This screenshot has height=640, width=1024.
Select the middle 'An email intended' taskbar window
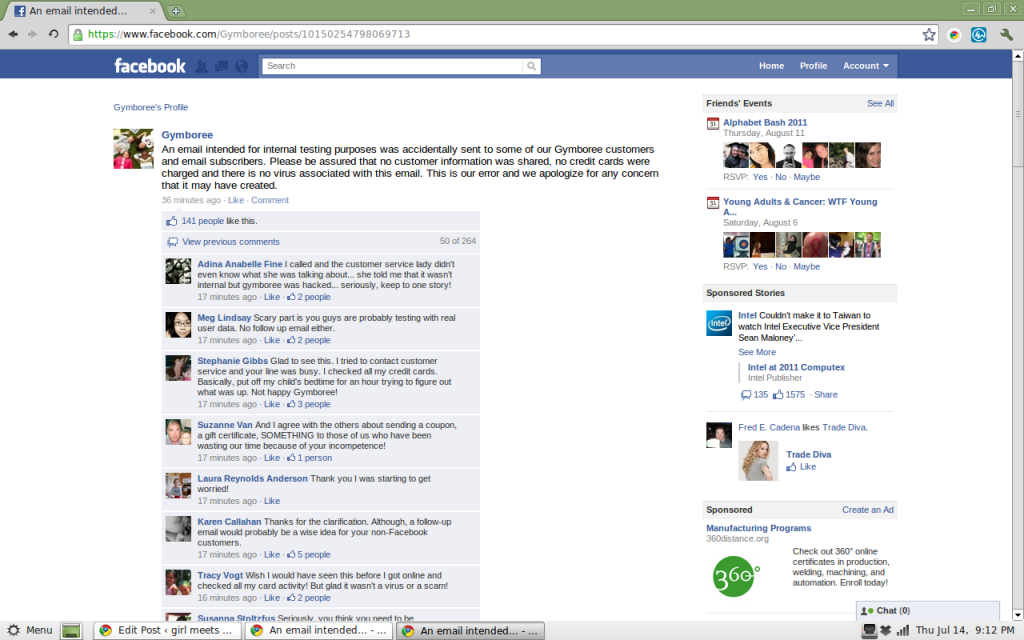click(320, 630)
